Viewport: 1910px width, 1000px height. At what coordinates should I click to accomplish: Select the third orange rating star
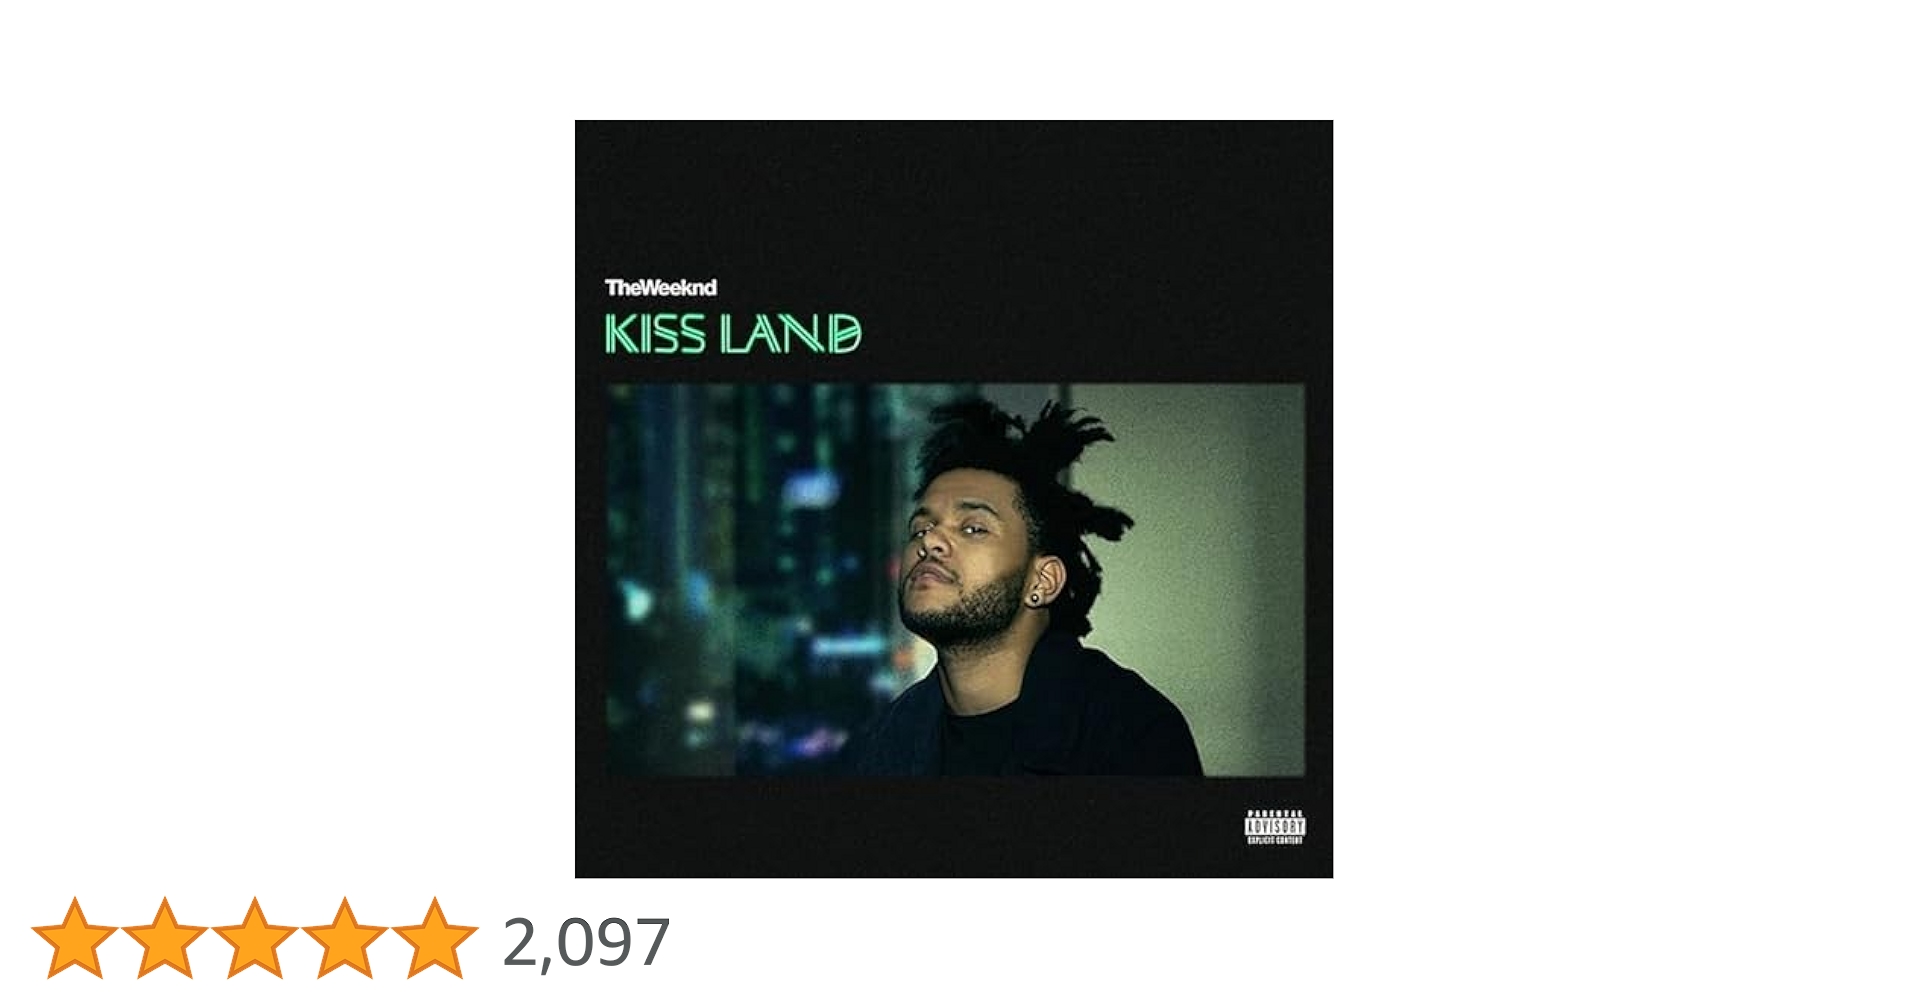[255, 938]
